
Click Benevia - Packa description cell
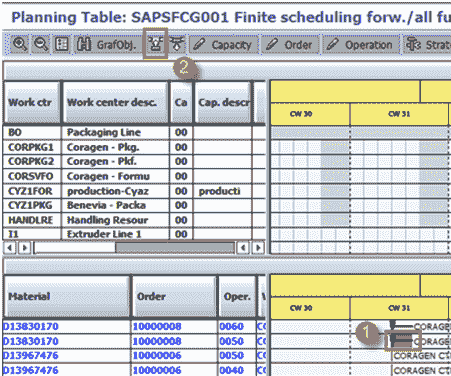(x=115, y=205)
